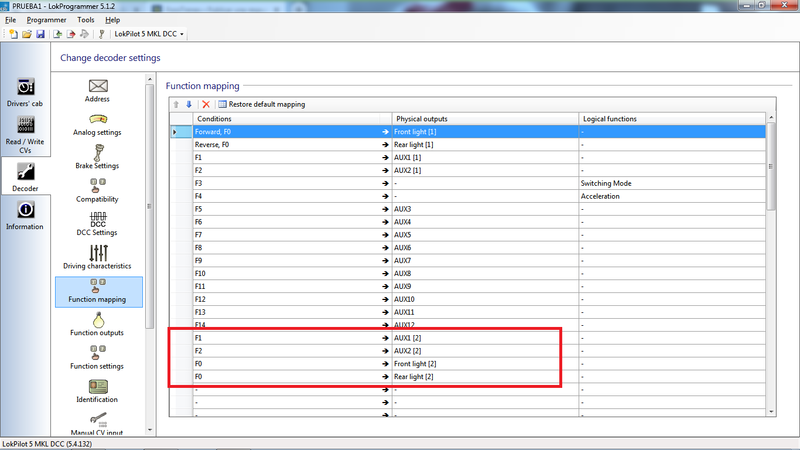Select 'Acceleration' logical function cell
800x450 pixels.
672,196
